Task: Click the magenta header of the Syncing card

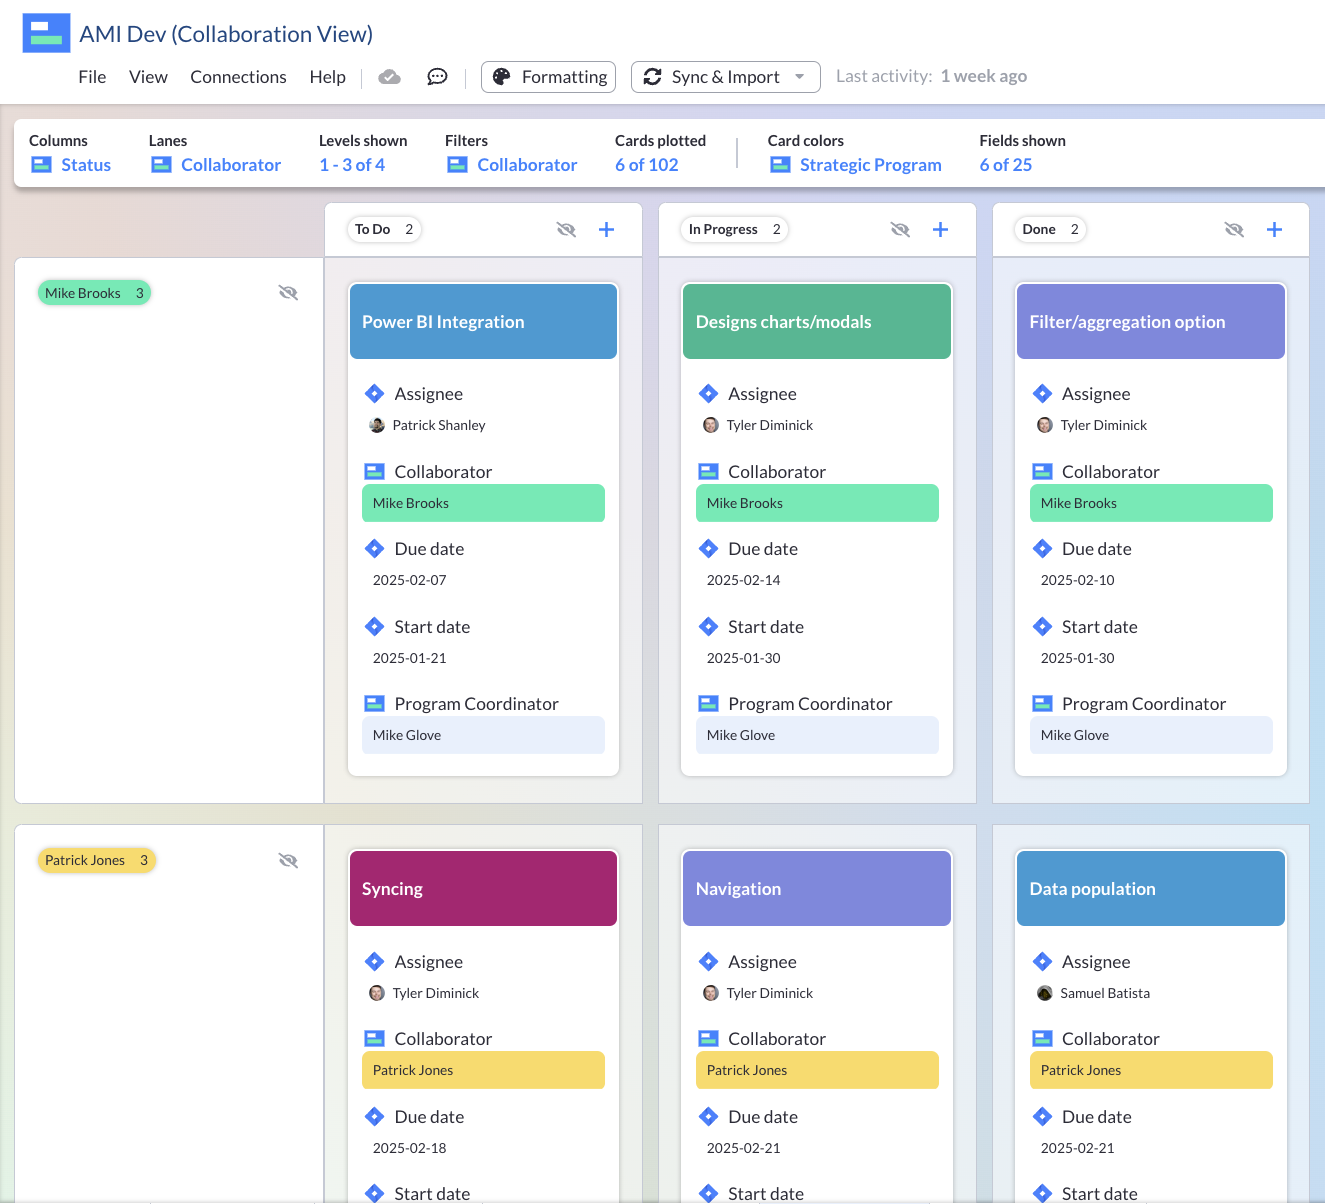Action: [x=483, y=888]
